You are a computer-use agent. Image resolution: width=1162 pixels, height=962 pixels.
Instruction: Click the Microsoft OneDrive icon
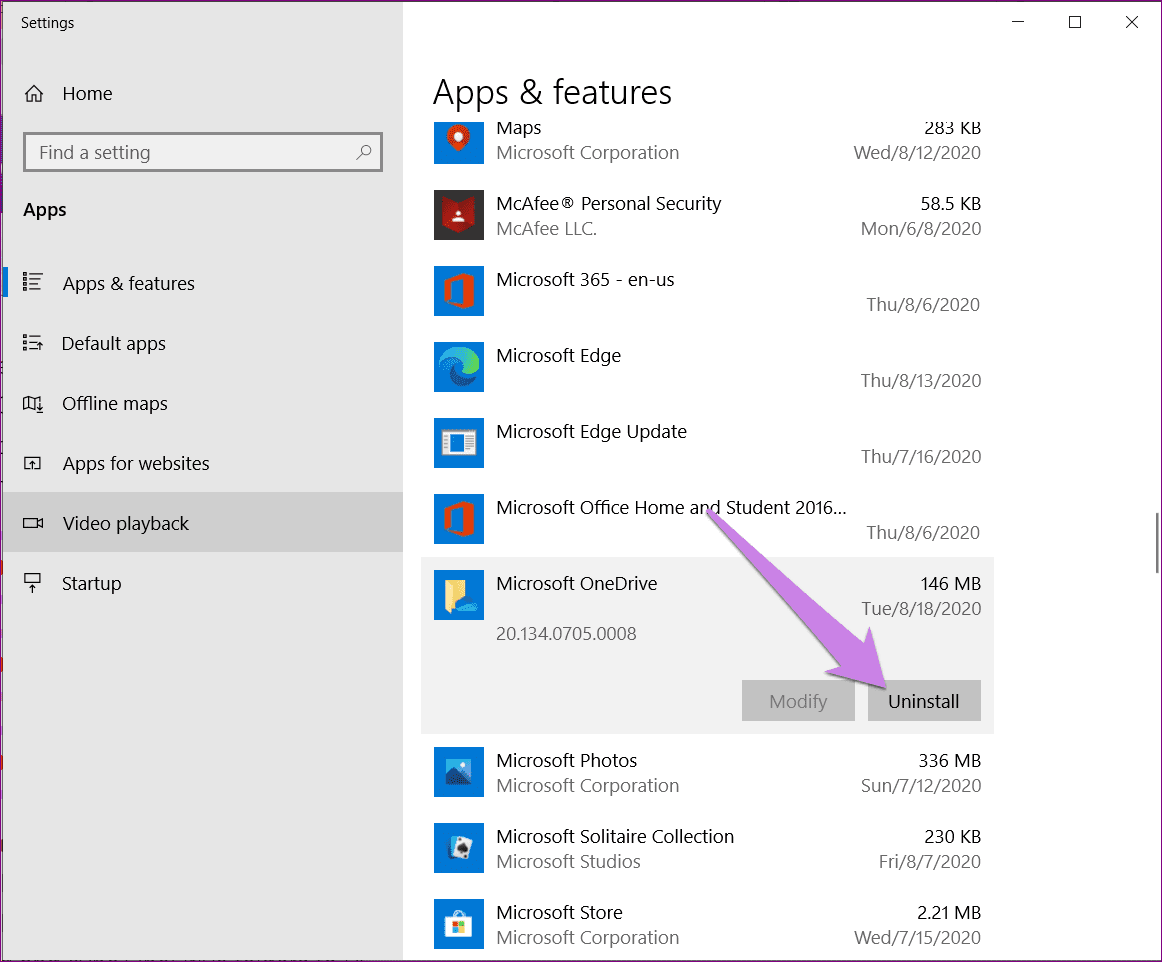coord(459,594)
